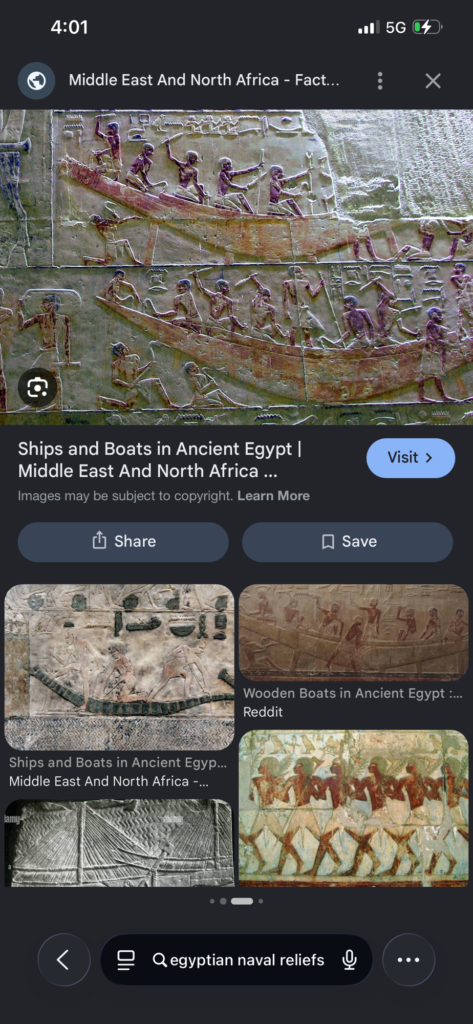This screenshot has height=1024, width=473.
Task: Tap the page indicator dots
Action: pyautogui.click(x=236, y=901)
